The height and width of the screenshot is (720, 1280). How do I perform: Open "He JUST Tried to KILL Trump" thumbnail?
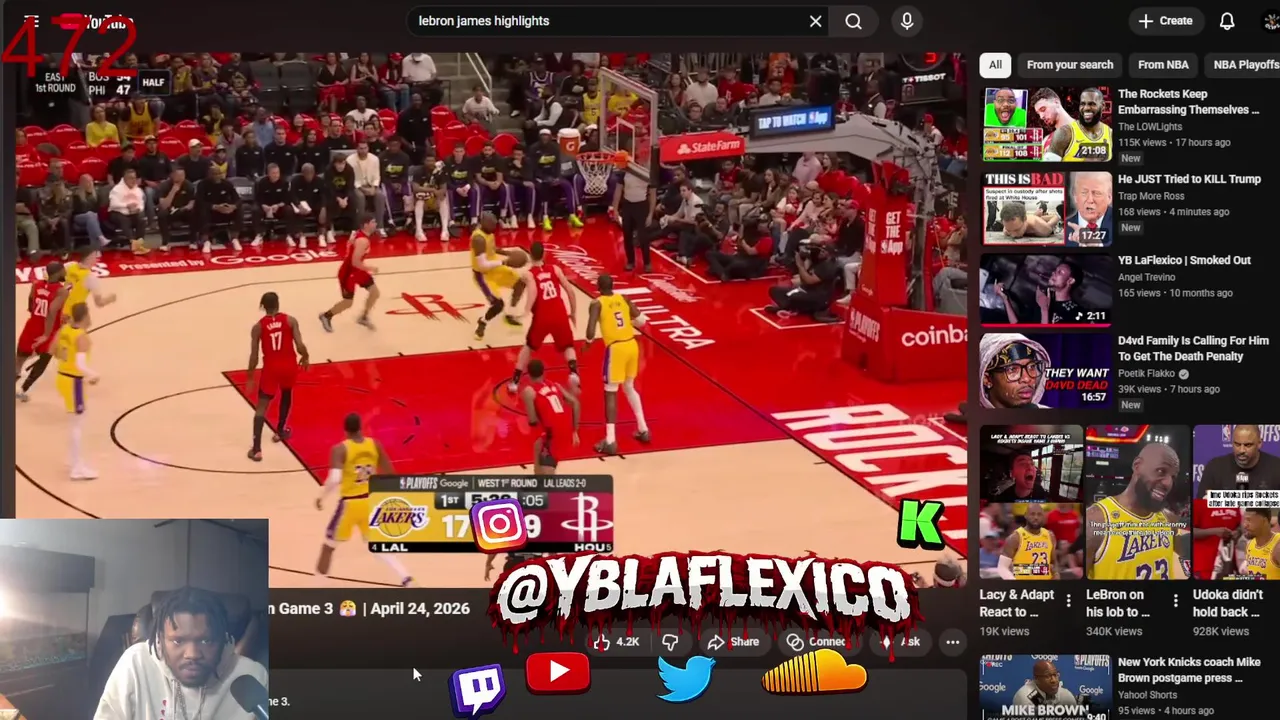click(1047, 208)
